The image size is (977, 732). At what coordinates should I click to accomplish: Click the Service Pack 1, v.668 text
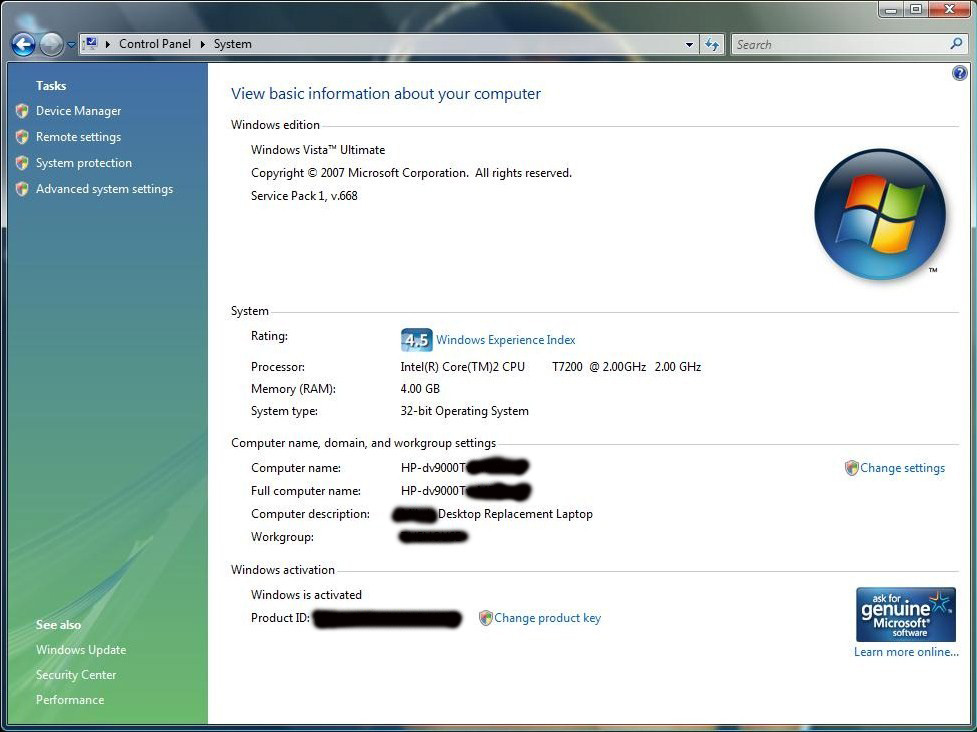304,196
